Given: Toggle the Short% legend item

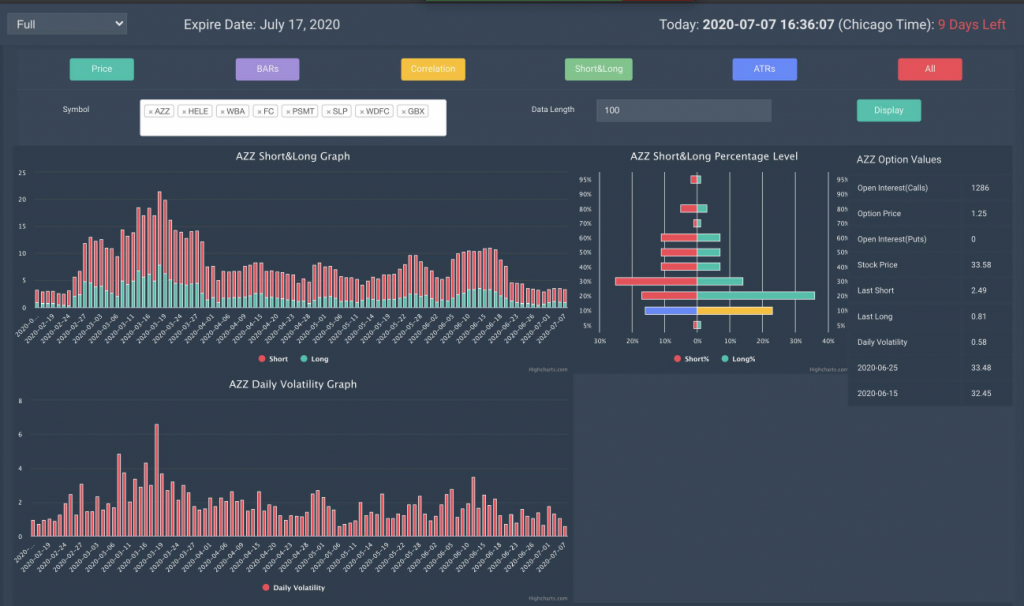Looking at the screenshot, I should click(x=692, y=359).
